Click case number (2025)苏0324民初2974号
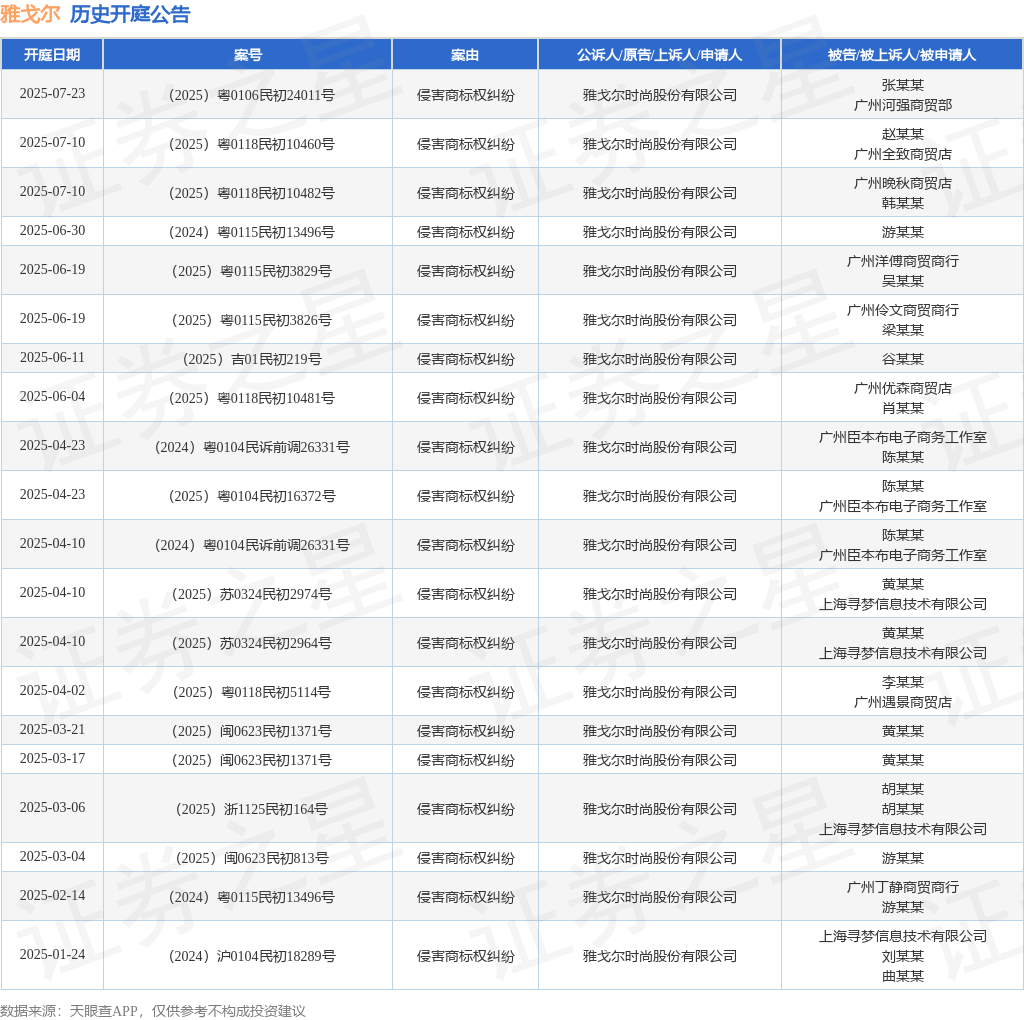1024x1020 pixels. click(x=248, y=594)
